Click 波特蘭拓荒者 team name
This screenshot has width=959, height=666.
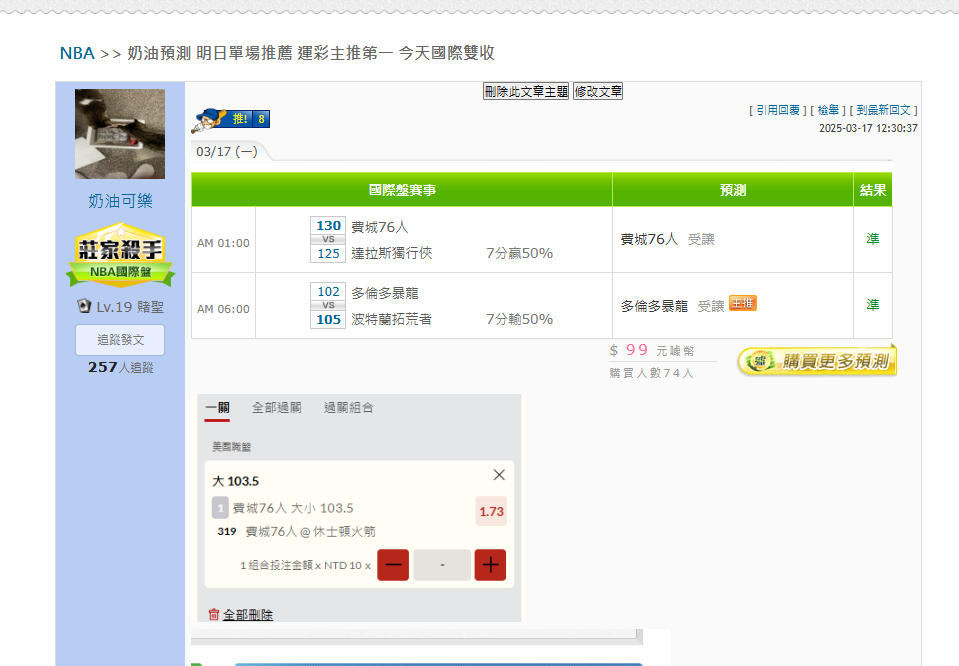coord(391,319)
